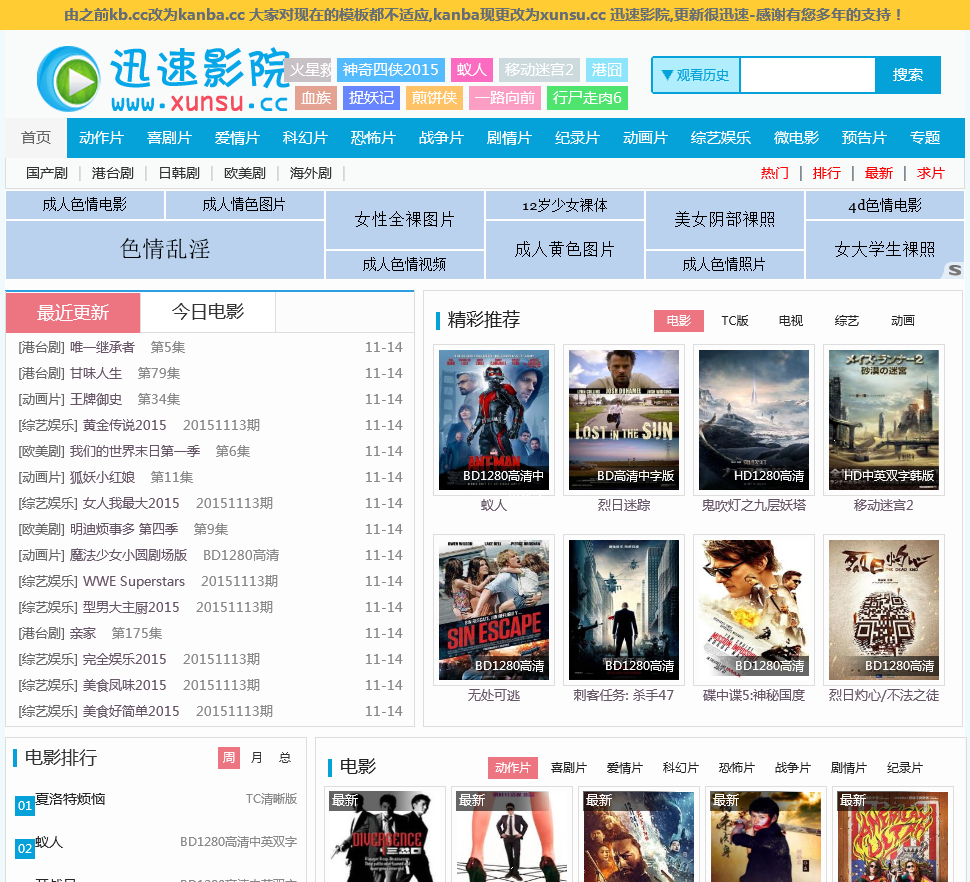The image size is (970, 882).
Task: Switch to the 今日电影 tab
Action: tap(208, 312)
